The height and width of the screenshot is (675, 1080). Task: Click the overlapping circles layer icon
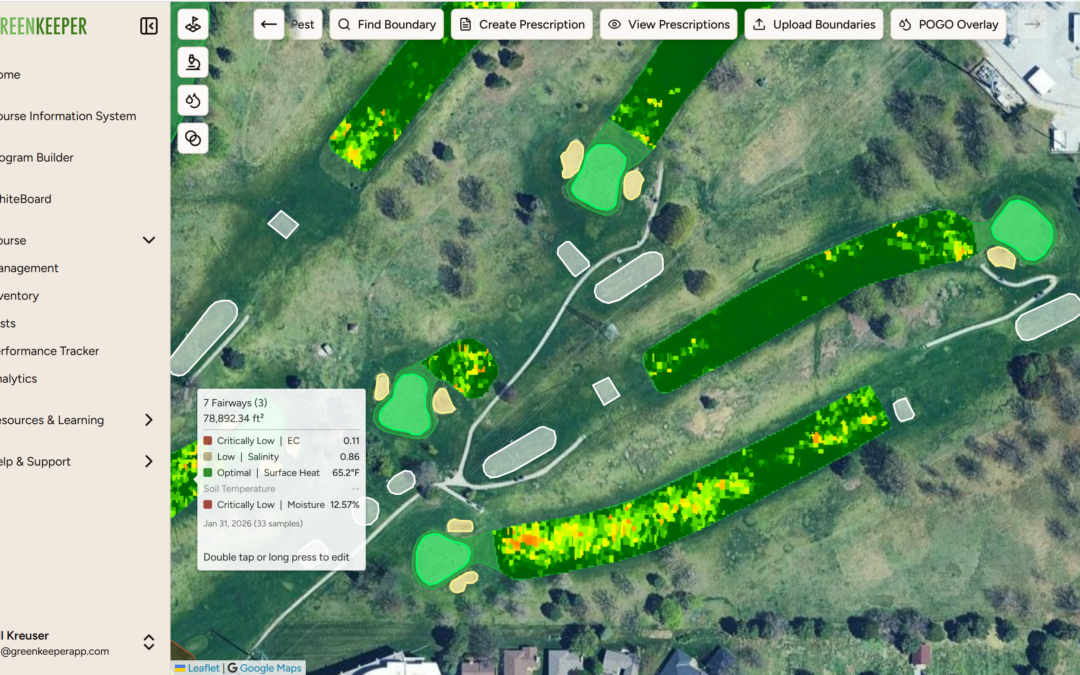pos(193,138)
